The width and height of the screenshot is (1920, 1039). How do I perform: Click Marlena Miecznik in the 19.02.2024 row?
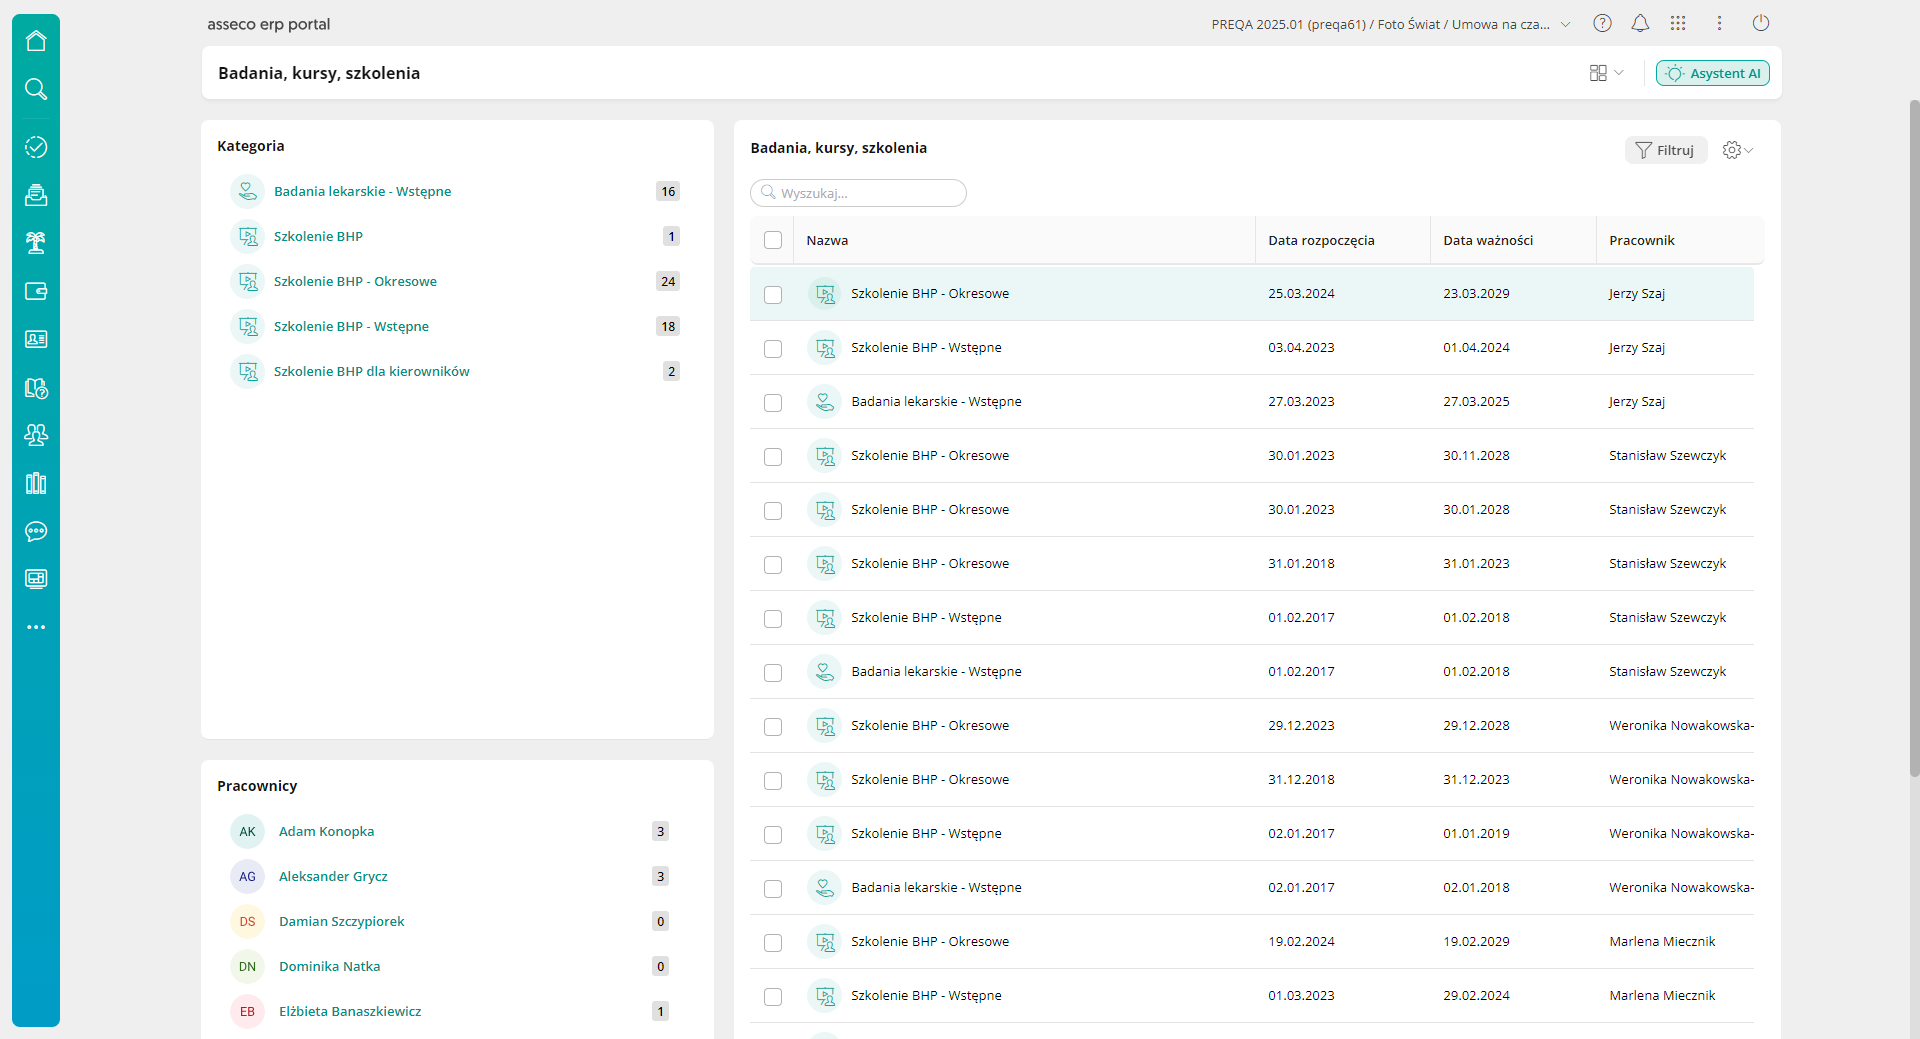(x=1662, y=941)
